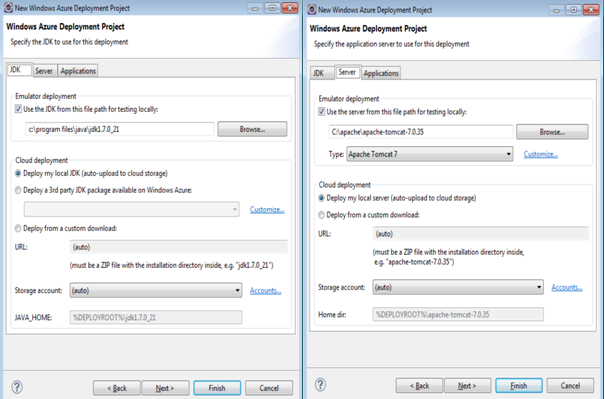This screenshot has height=399, width=605.
Task: Switch to Applications tab in left dialog
Action: (x=78, y=71)
